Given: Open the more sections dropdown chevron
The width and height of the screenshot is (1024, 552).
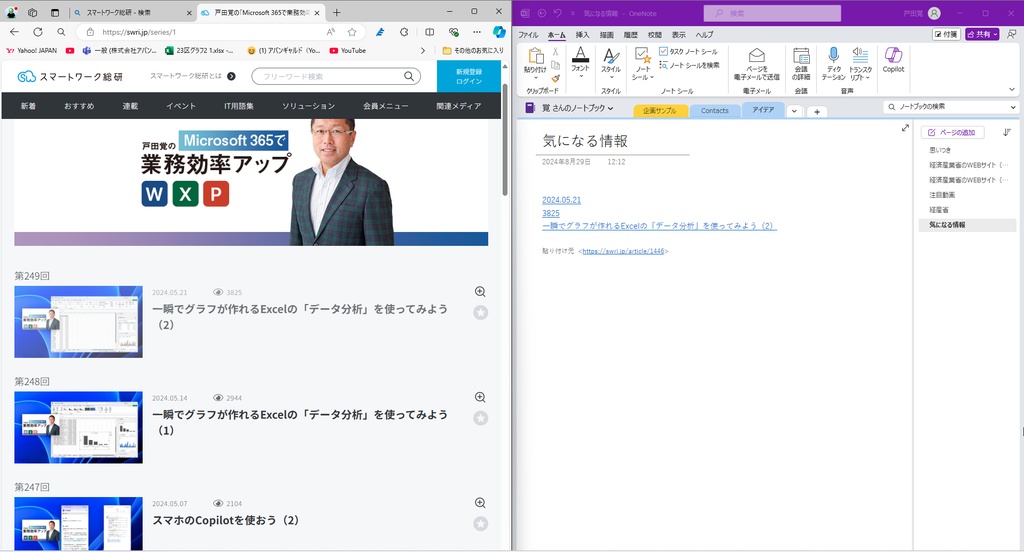Looking at the screenshot, I should pyautogui.click(x=794, y=111).
